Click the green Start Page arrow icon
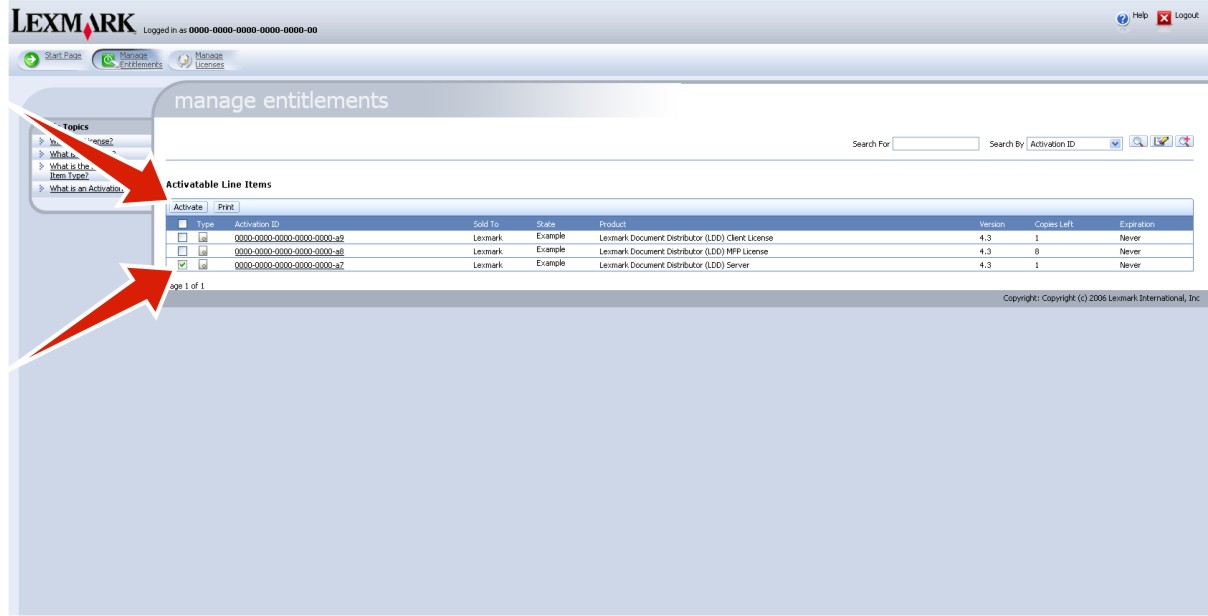 31,60
